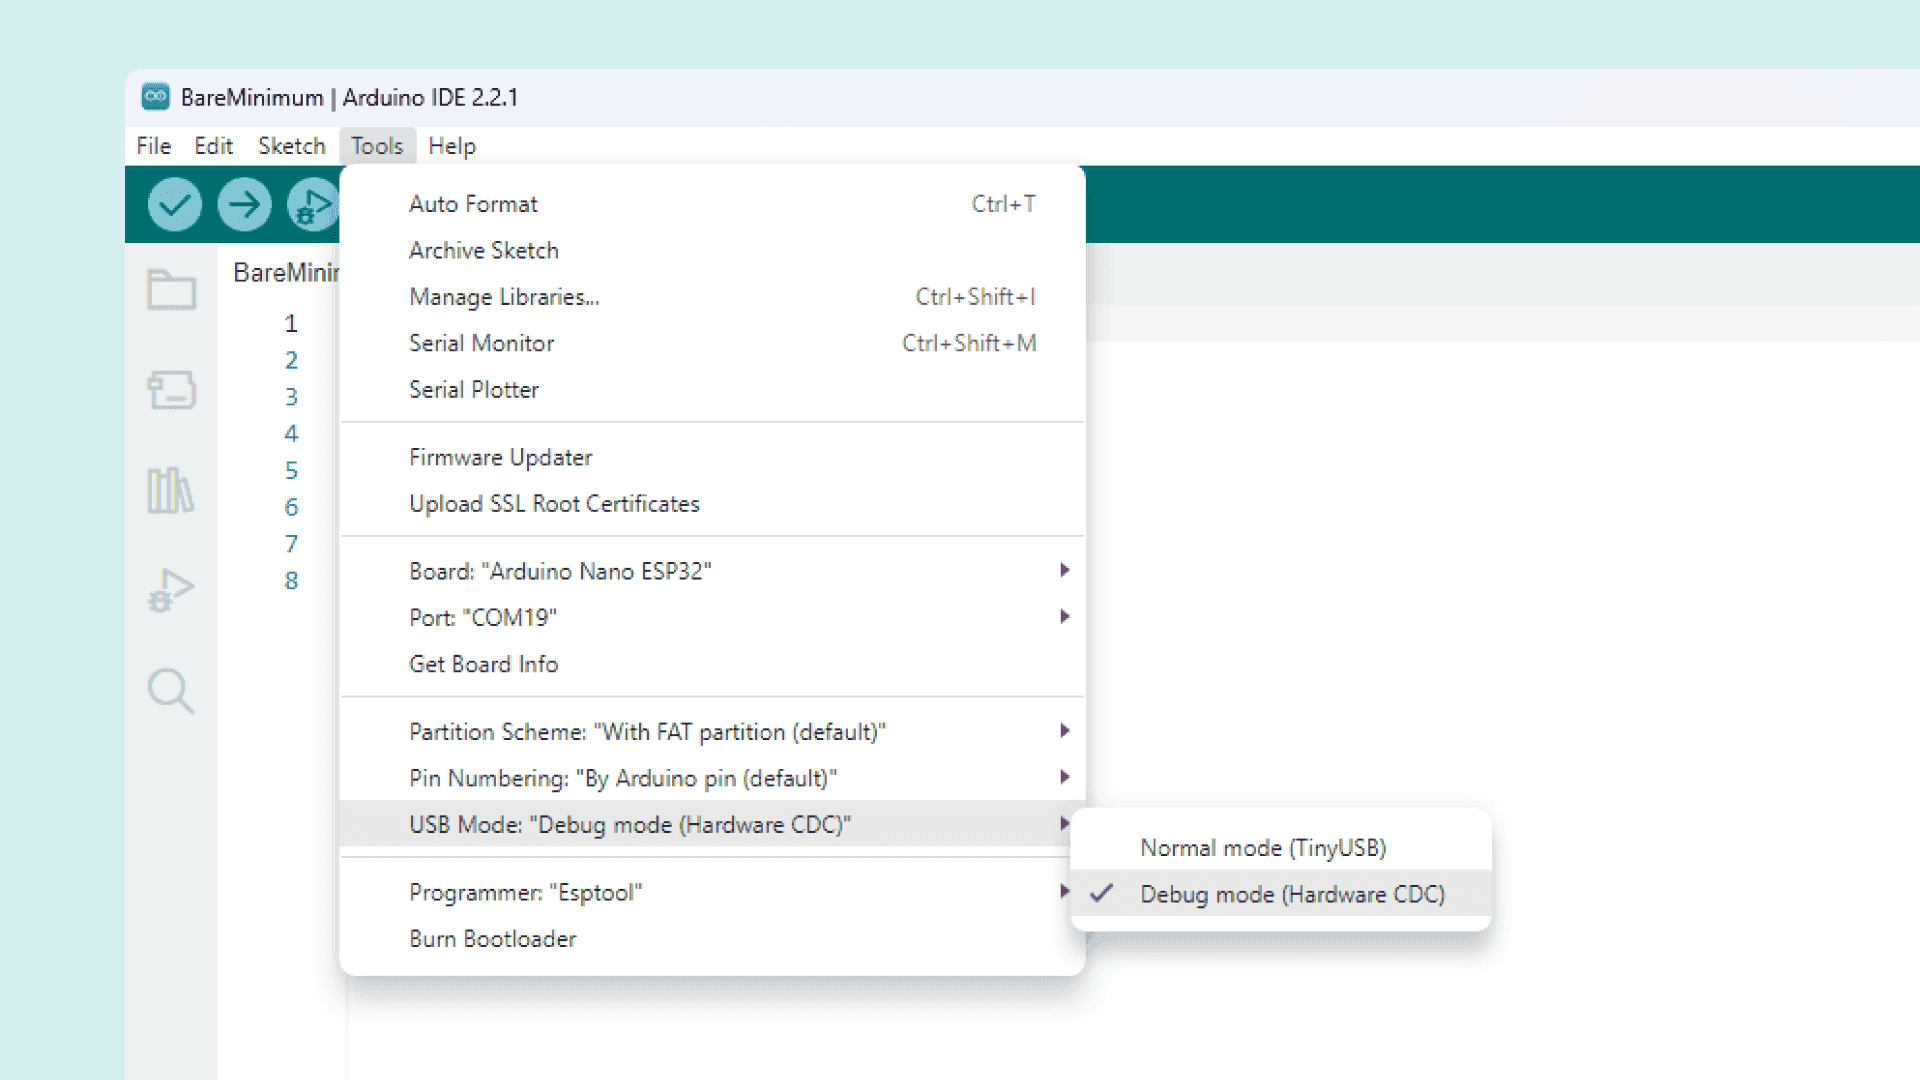The height and width of the screenshot is (1080, 1920).
Task: Open the Boards Manager sidebar icon
Action: point(171,390)
